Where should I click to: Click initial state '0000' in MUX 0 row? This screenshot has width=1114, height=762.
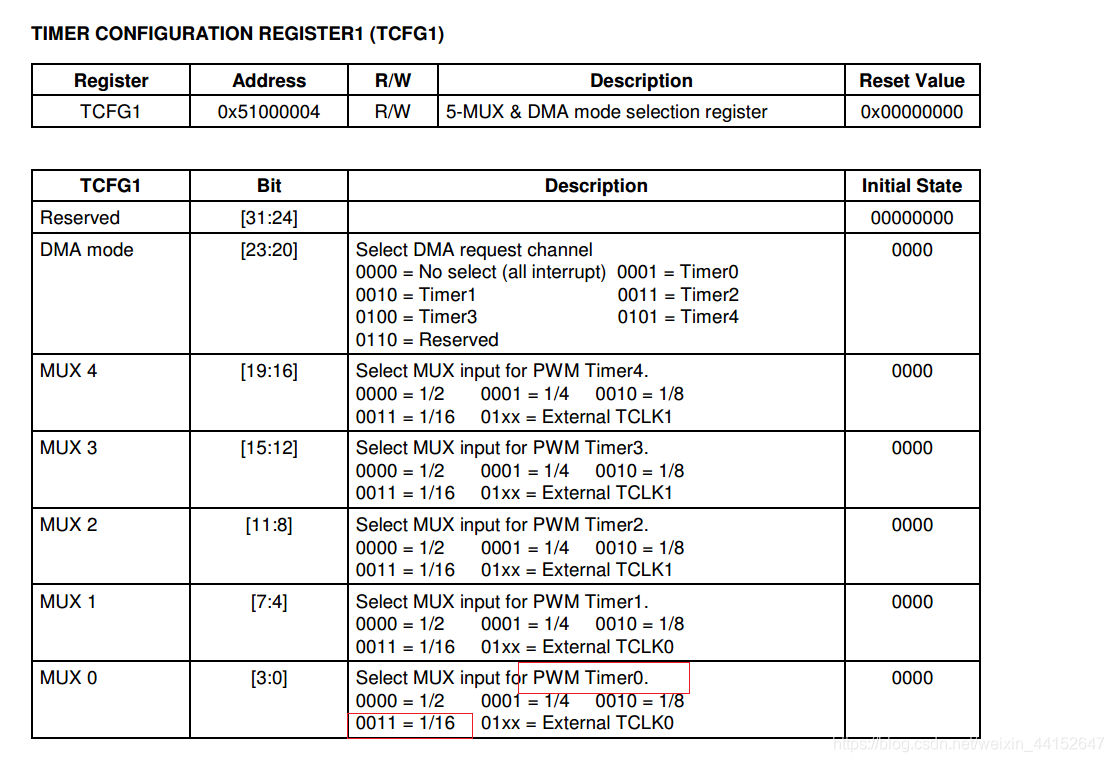912,677
